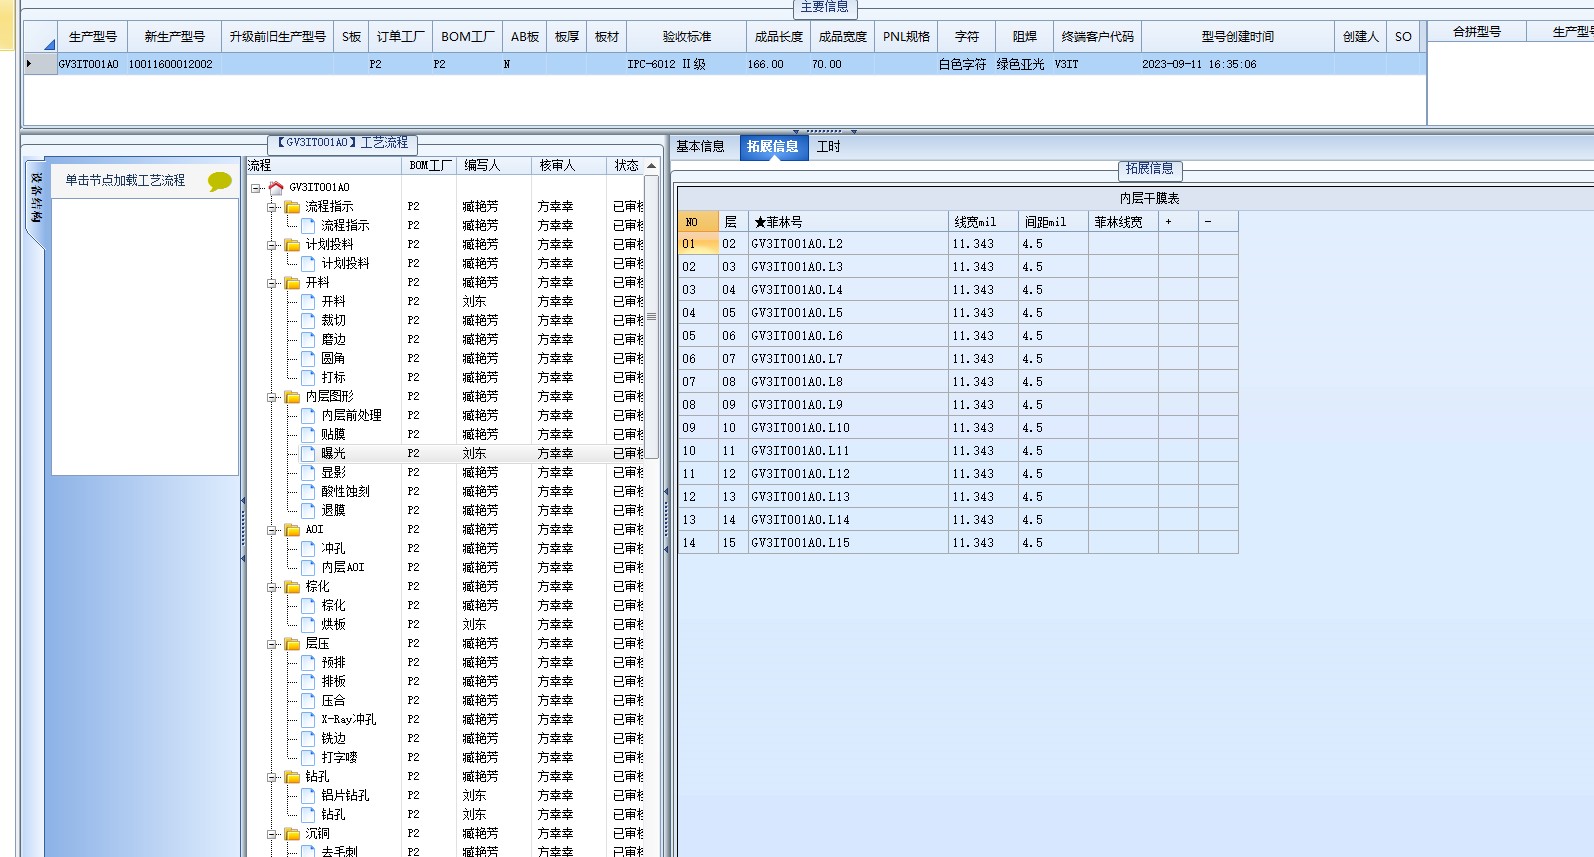Click the 沉铜 folder icon

click(x=293, y=834)
